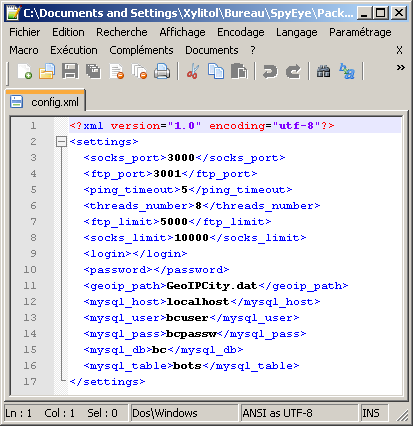Click the mysql_db value bc
The height and width of the screenshot is (426, 413).
click(x=159, y=350)
